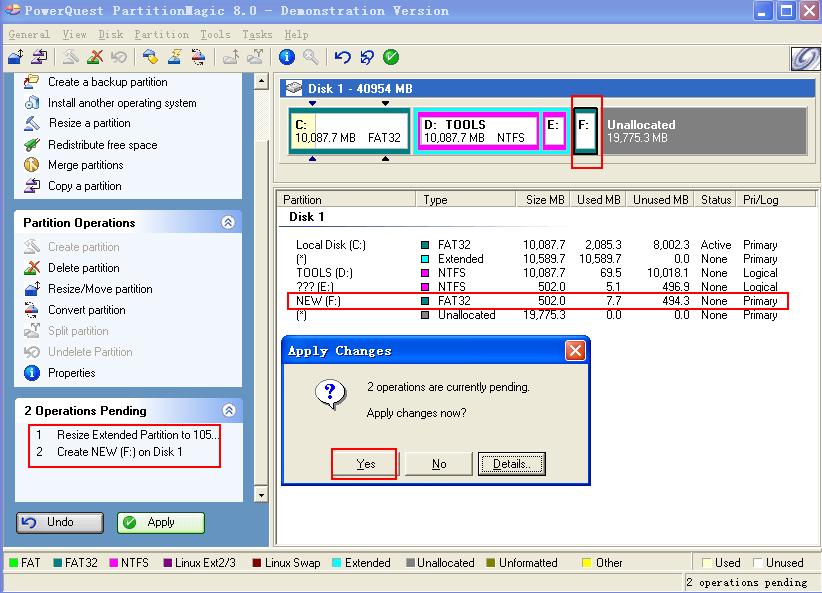
Task: Click the Copy a partition task icon
Action: (31, 186)
